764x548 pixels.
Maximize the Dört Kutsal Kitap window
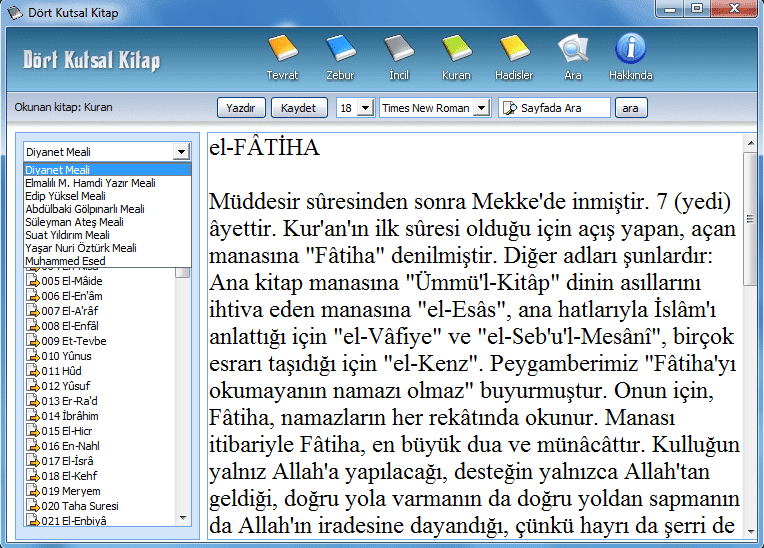(697, 8)
